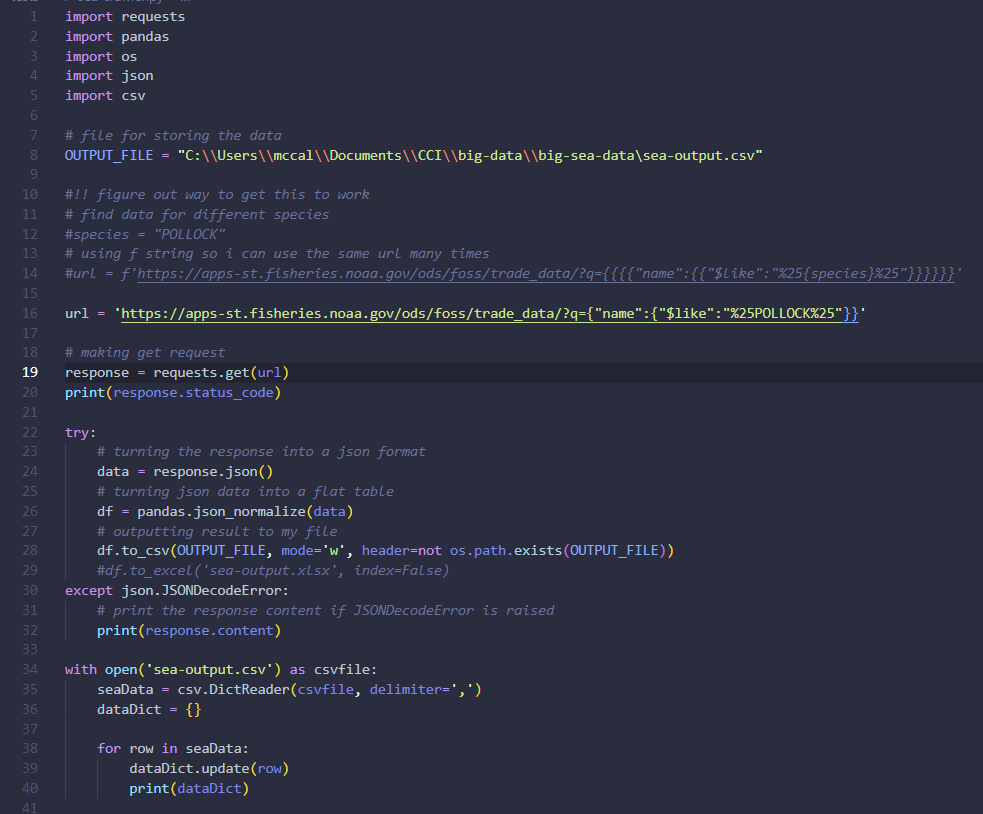Click the 'for row in seaData:' loop line
Image resolution: width=983 pixels, height=814 pixels.
[170, 748]
